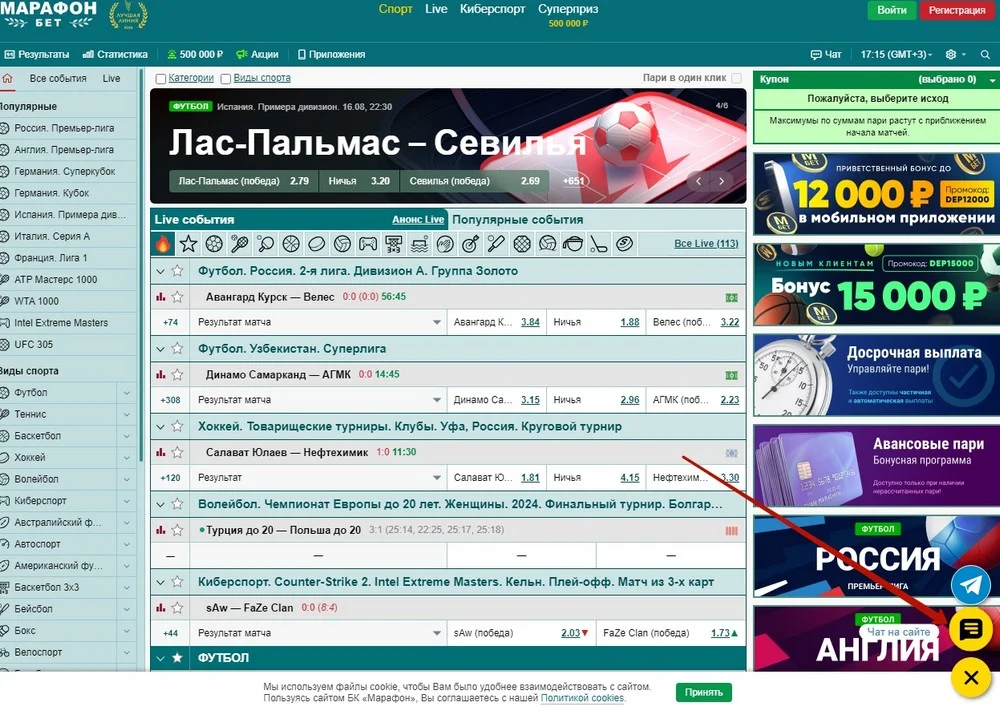
Task: Open esports events via gamepad icon
Action: click(x=367, y=242)
